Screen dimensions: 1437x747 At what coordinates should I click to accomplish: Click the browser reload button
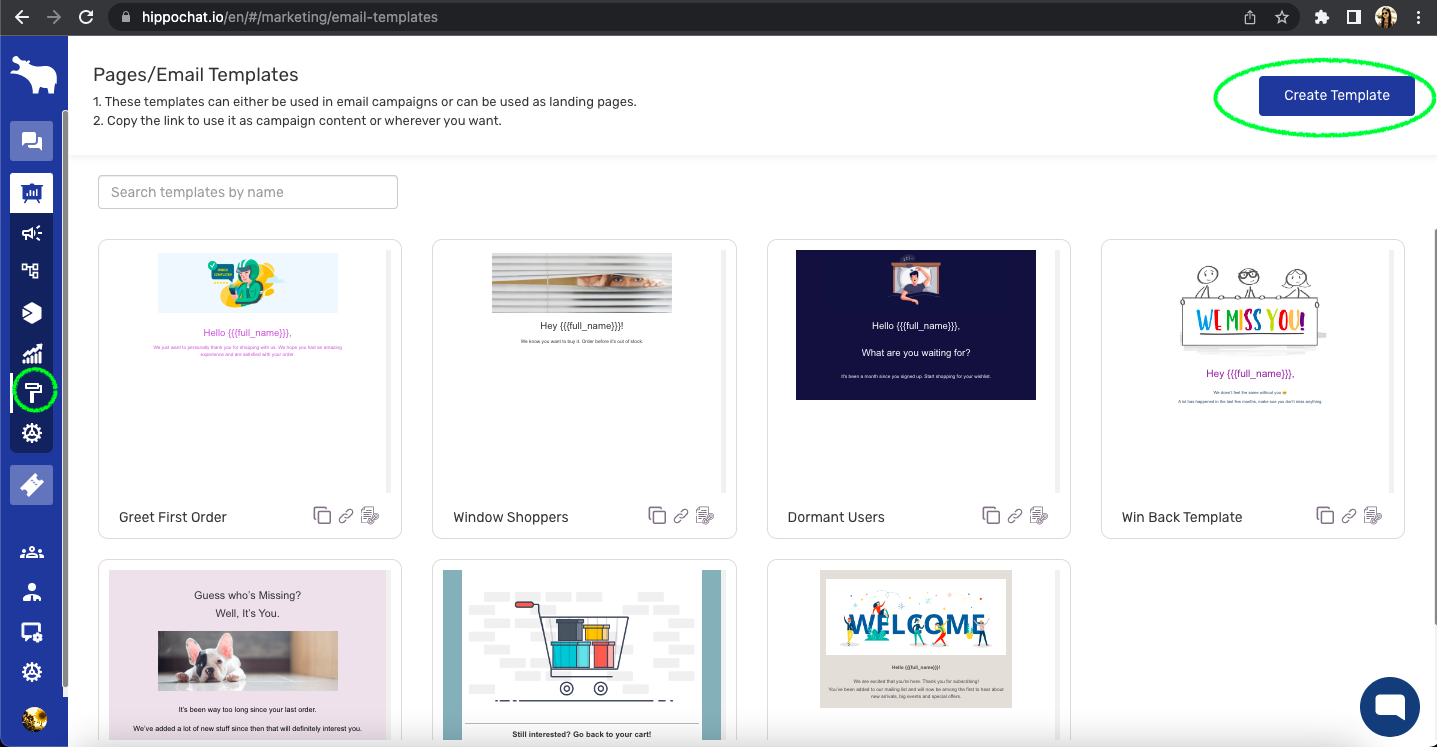click(x=86, y=17)
